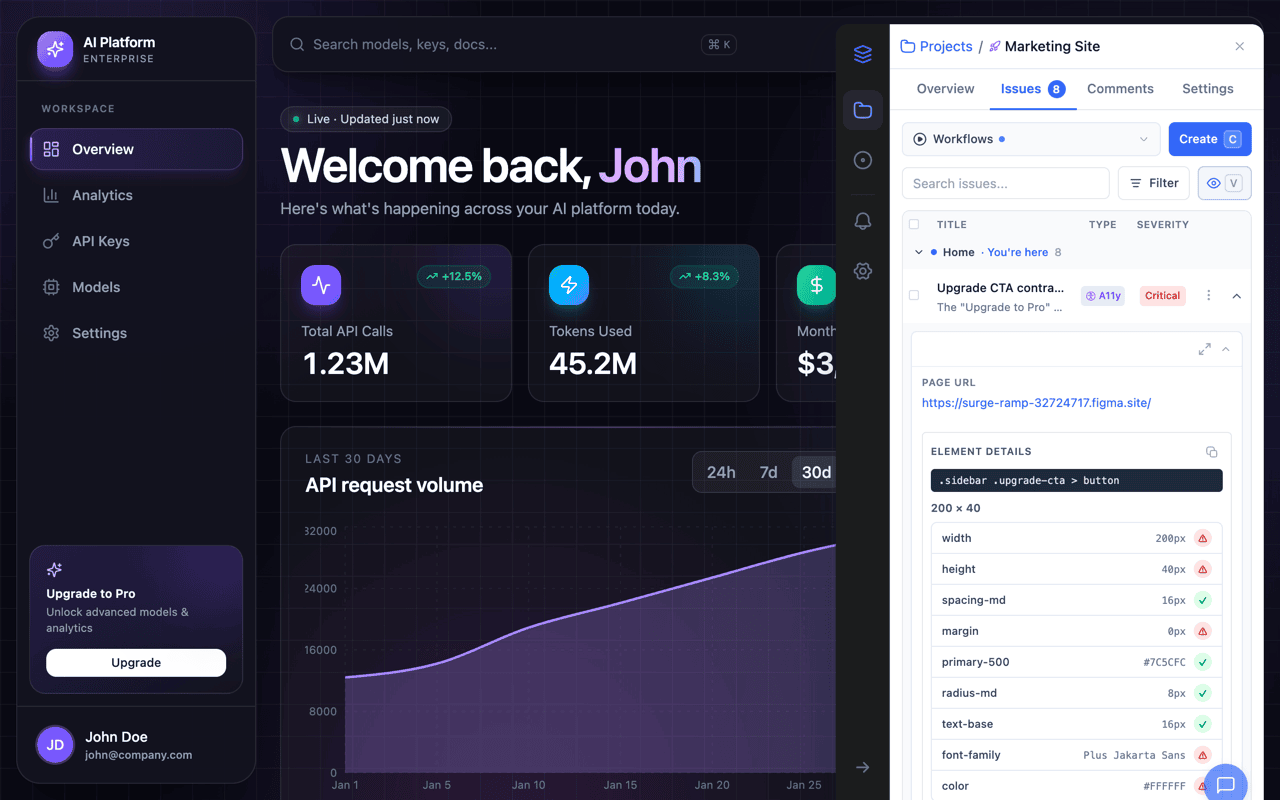1280x800 pixels.
Task: Click the JD user avatar
Action: coord(55,745)
